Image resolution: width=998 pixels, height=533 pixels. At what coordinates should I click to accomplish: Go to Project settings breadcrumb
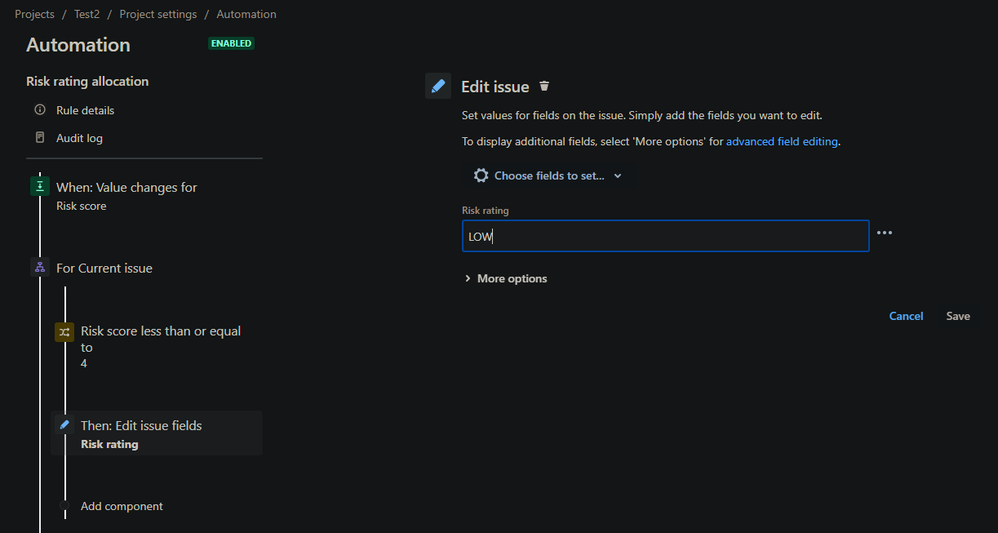pos(158,14)
